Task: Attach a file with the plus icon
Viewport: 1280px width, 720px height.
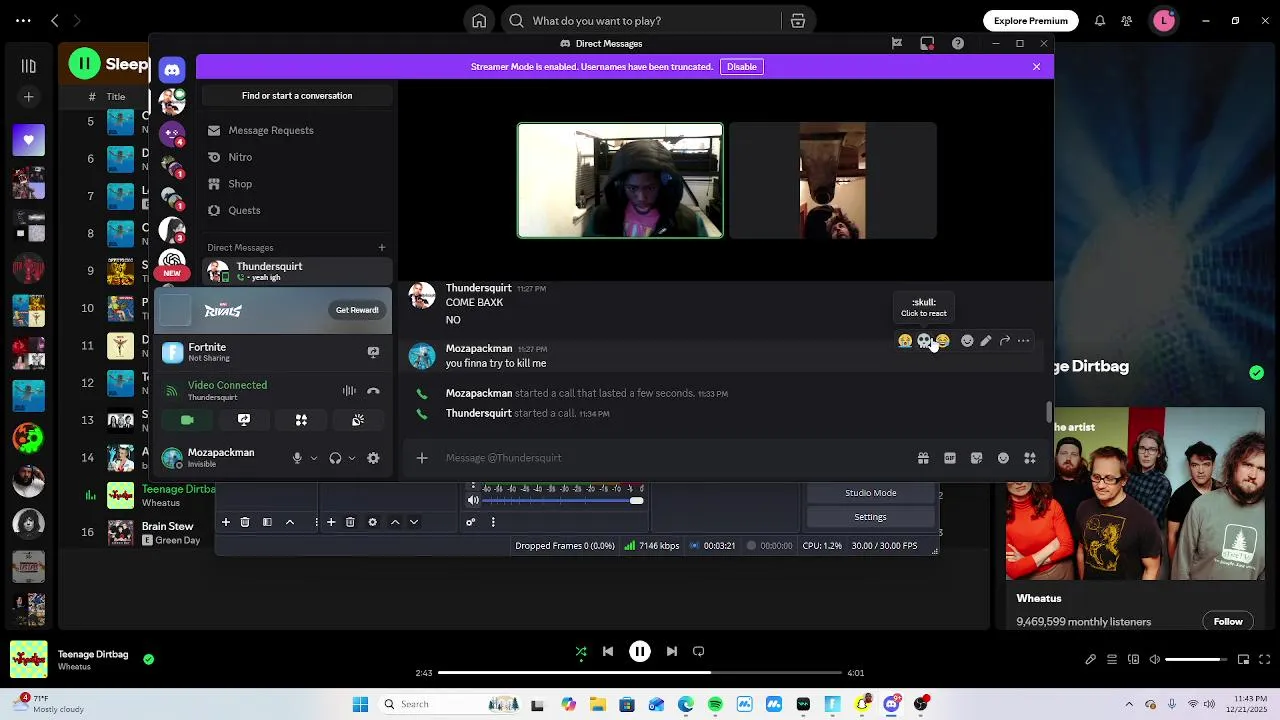Action: (422, 458)
